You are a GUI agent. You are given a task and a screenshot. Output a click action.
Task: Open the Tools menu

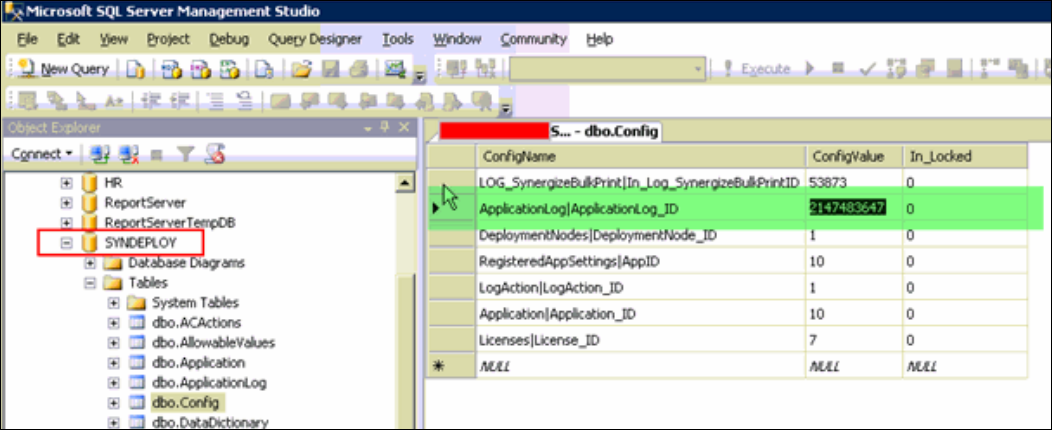[397, 39]
